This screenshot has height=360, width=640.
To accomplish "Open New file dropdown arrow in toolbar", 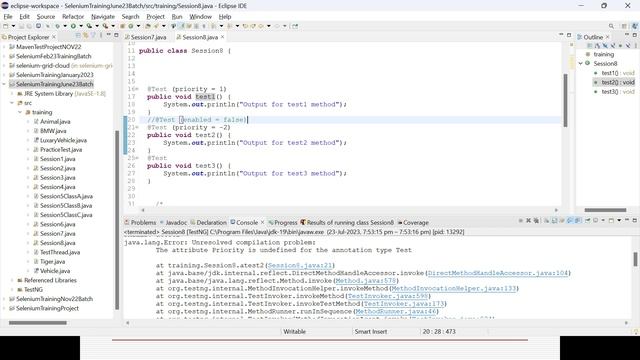I will (x=13, y=26).
